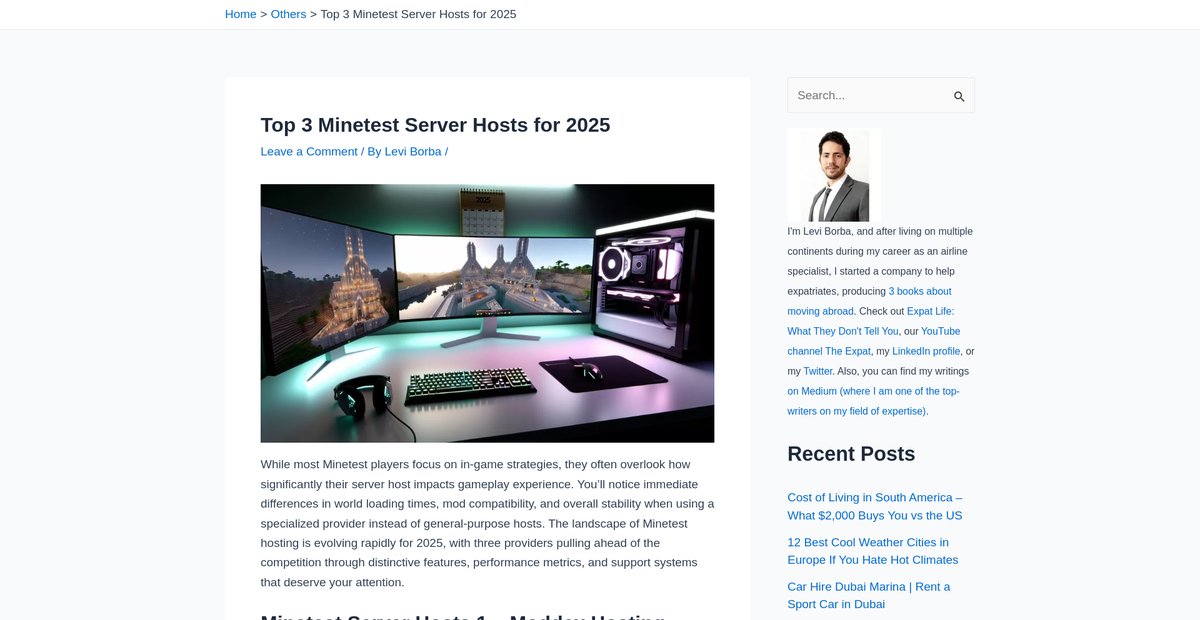Click the Leave a Comment link

309,151
